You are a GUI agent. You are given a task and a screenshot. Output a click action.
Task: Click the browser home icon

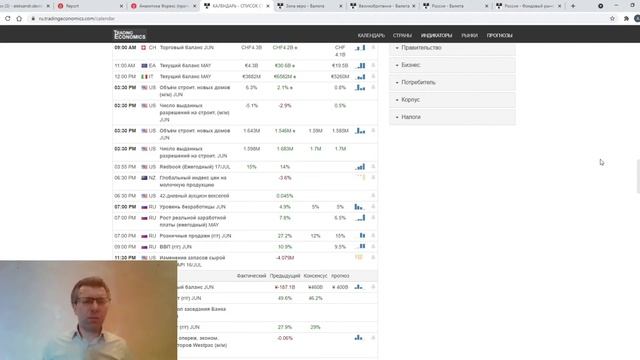tap(19, 18)
